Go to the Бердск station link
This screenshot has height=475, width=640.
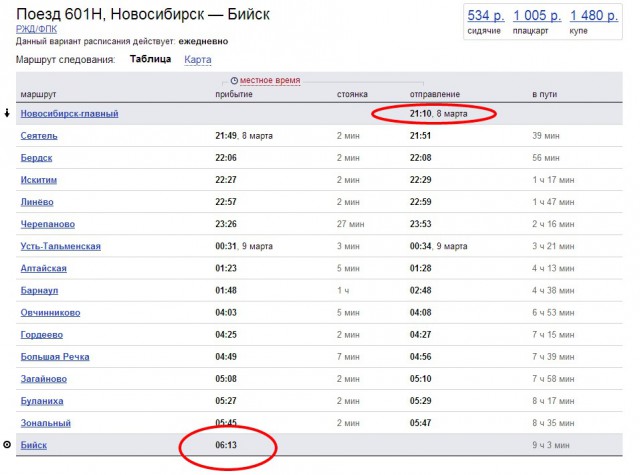point(37,157)
